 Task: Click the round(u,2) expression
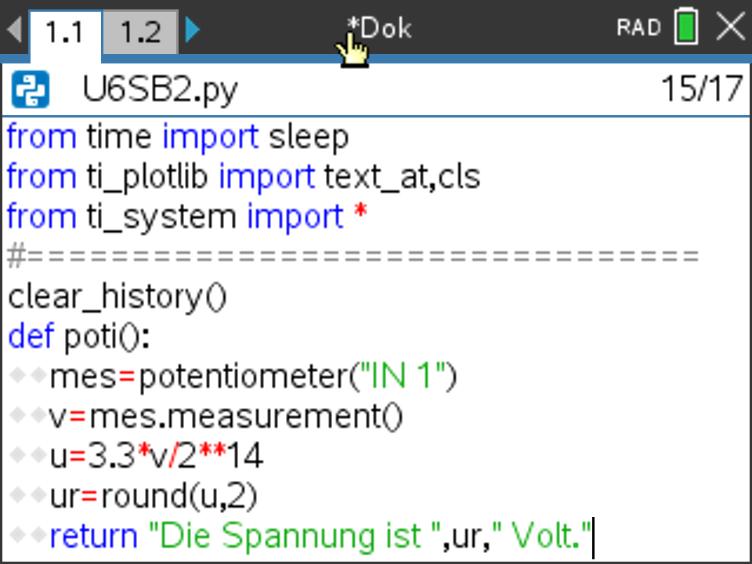pos(191,497)
